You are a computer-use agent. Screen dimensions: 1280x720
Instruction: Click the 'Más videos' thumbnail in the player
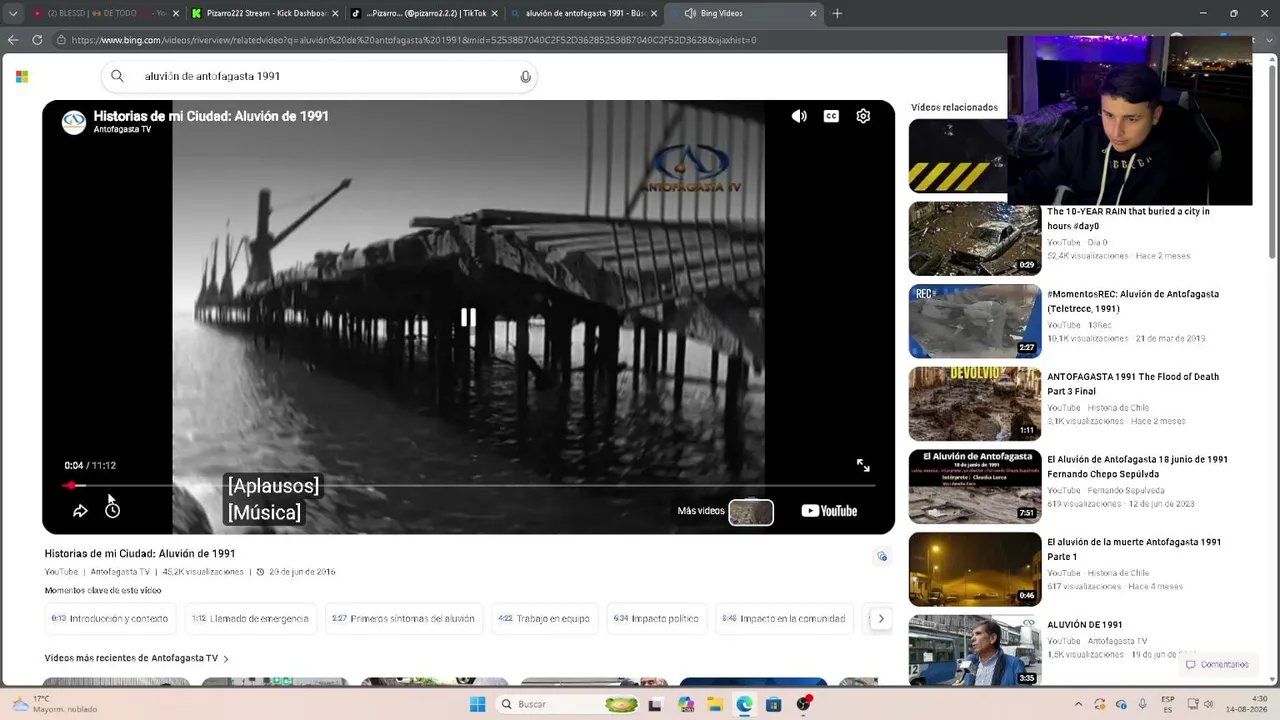751,512
